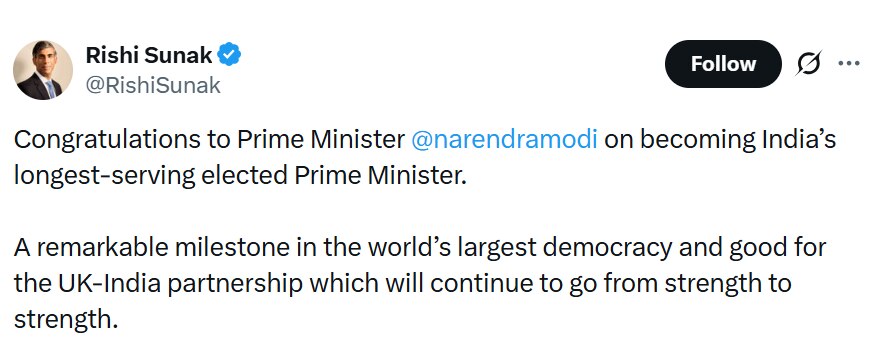Click the phrase longest-serving elected Prime Minister

pos(238,176)
